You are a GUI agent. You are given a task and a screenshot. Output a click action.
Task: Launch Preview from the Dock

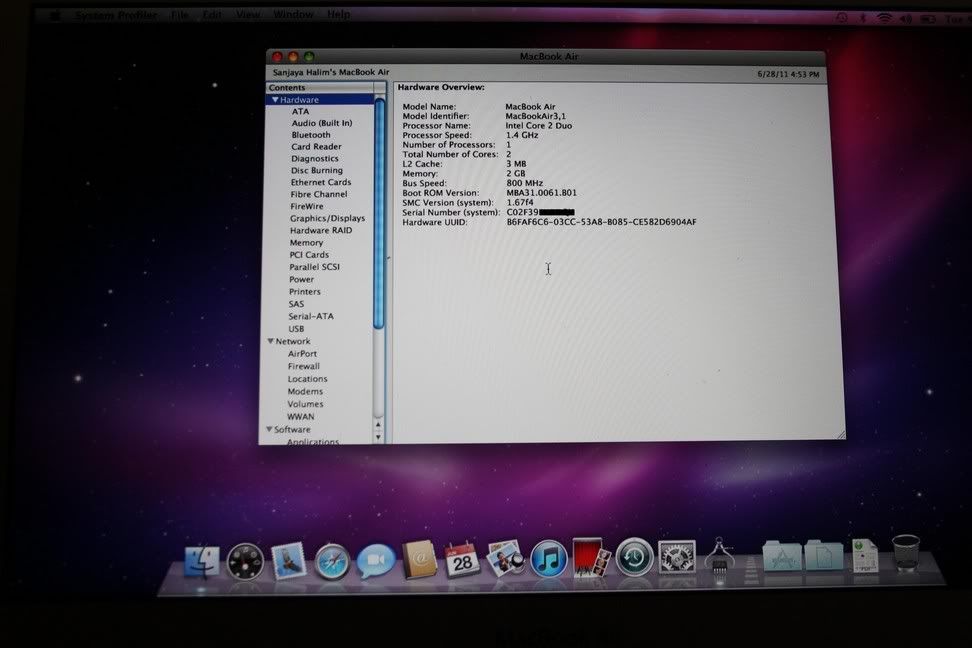505,558
